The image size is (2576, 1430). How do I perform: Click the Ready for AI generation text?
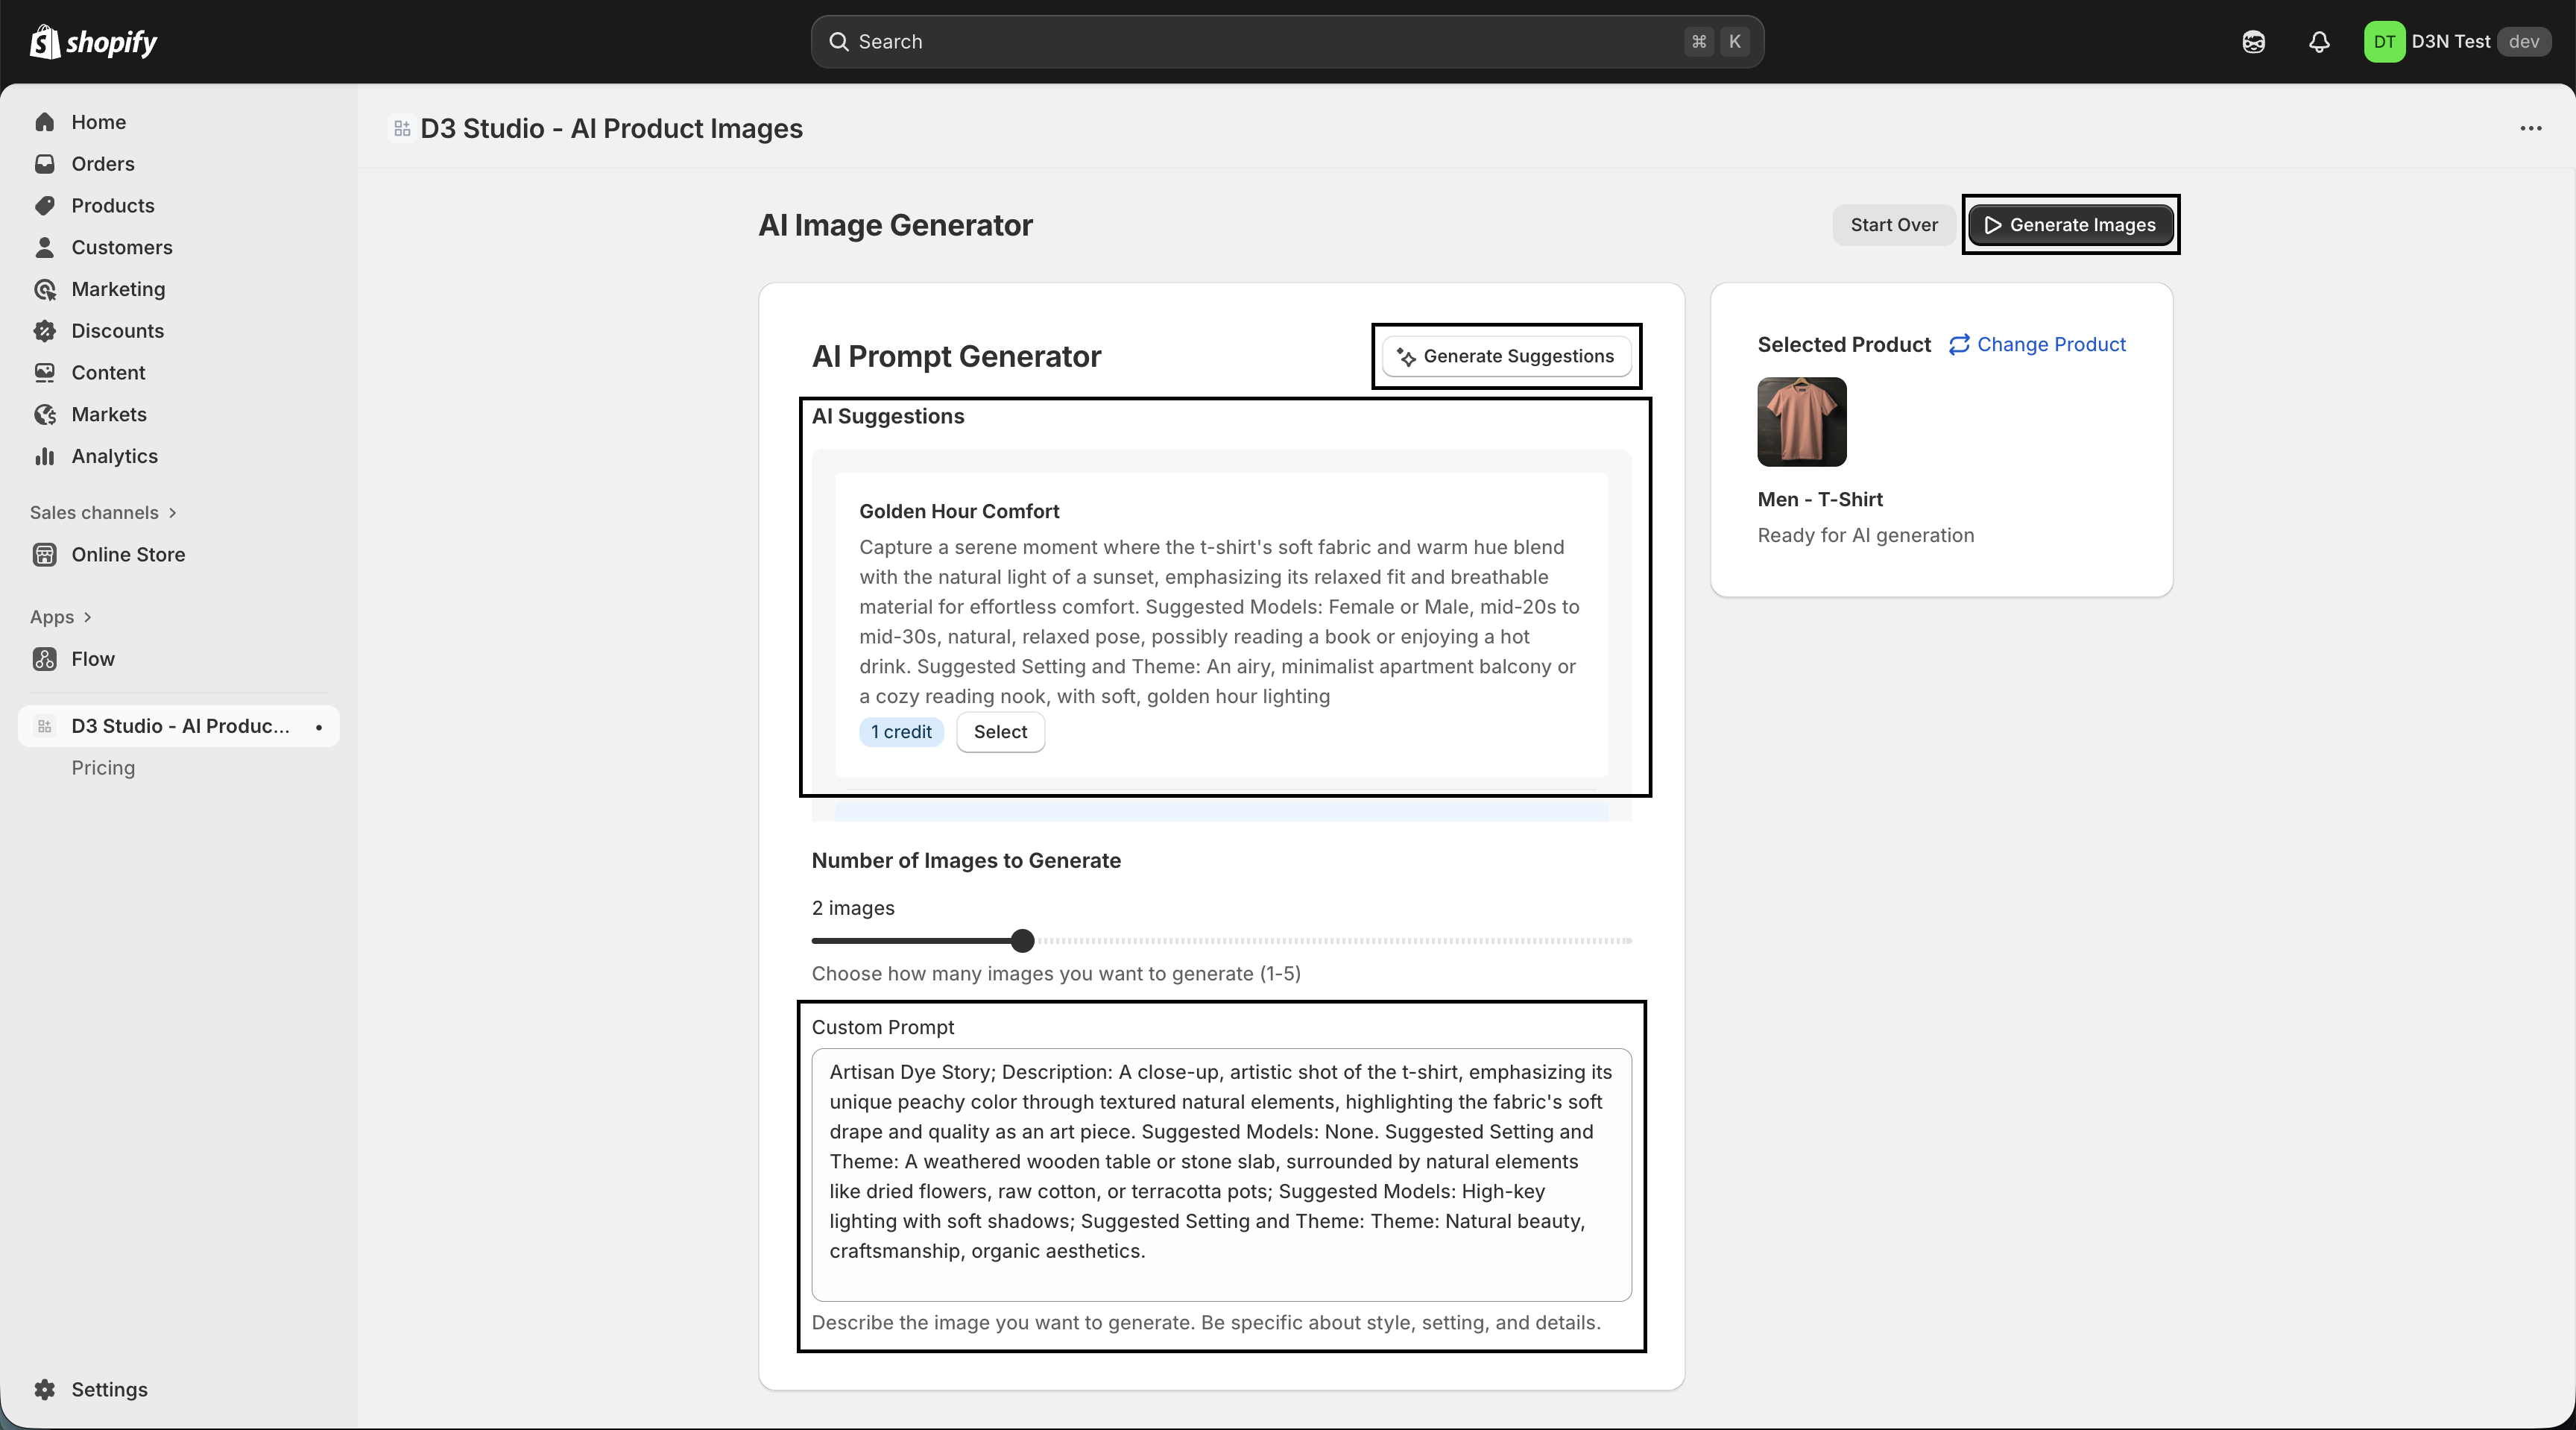(1866, 535)
